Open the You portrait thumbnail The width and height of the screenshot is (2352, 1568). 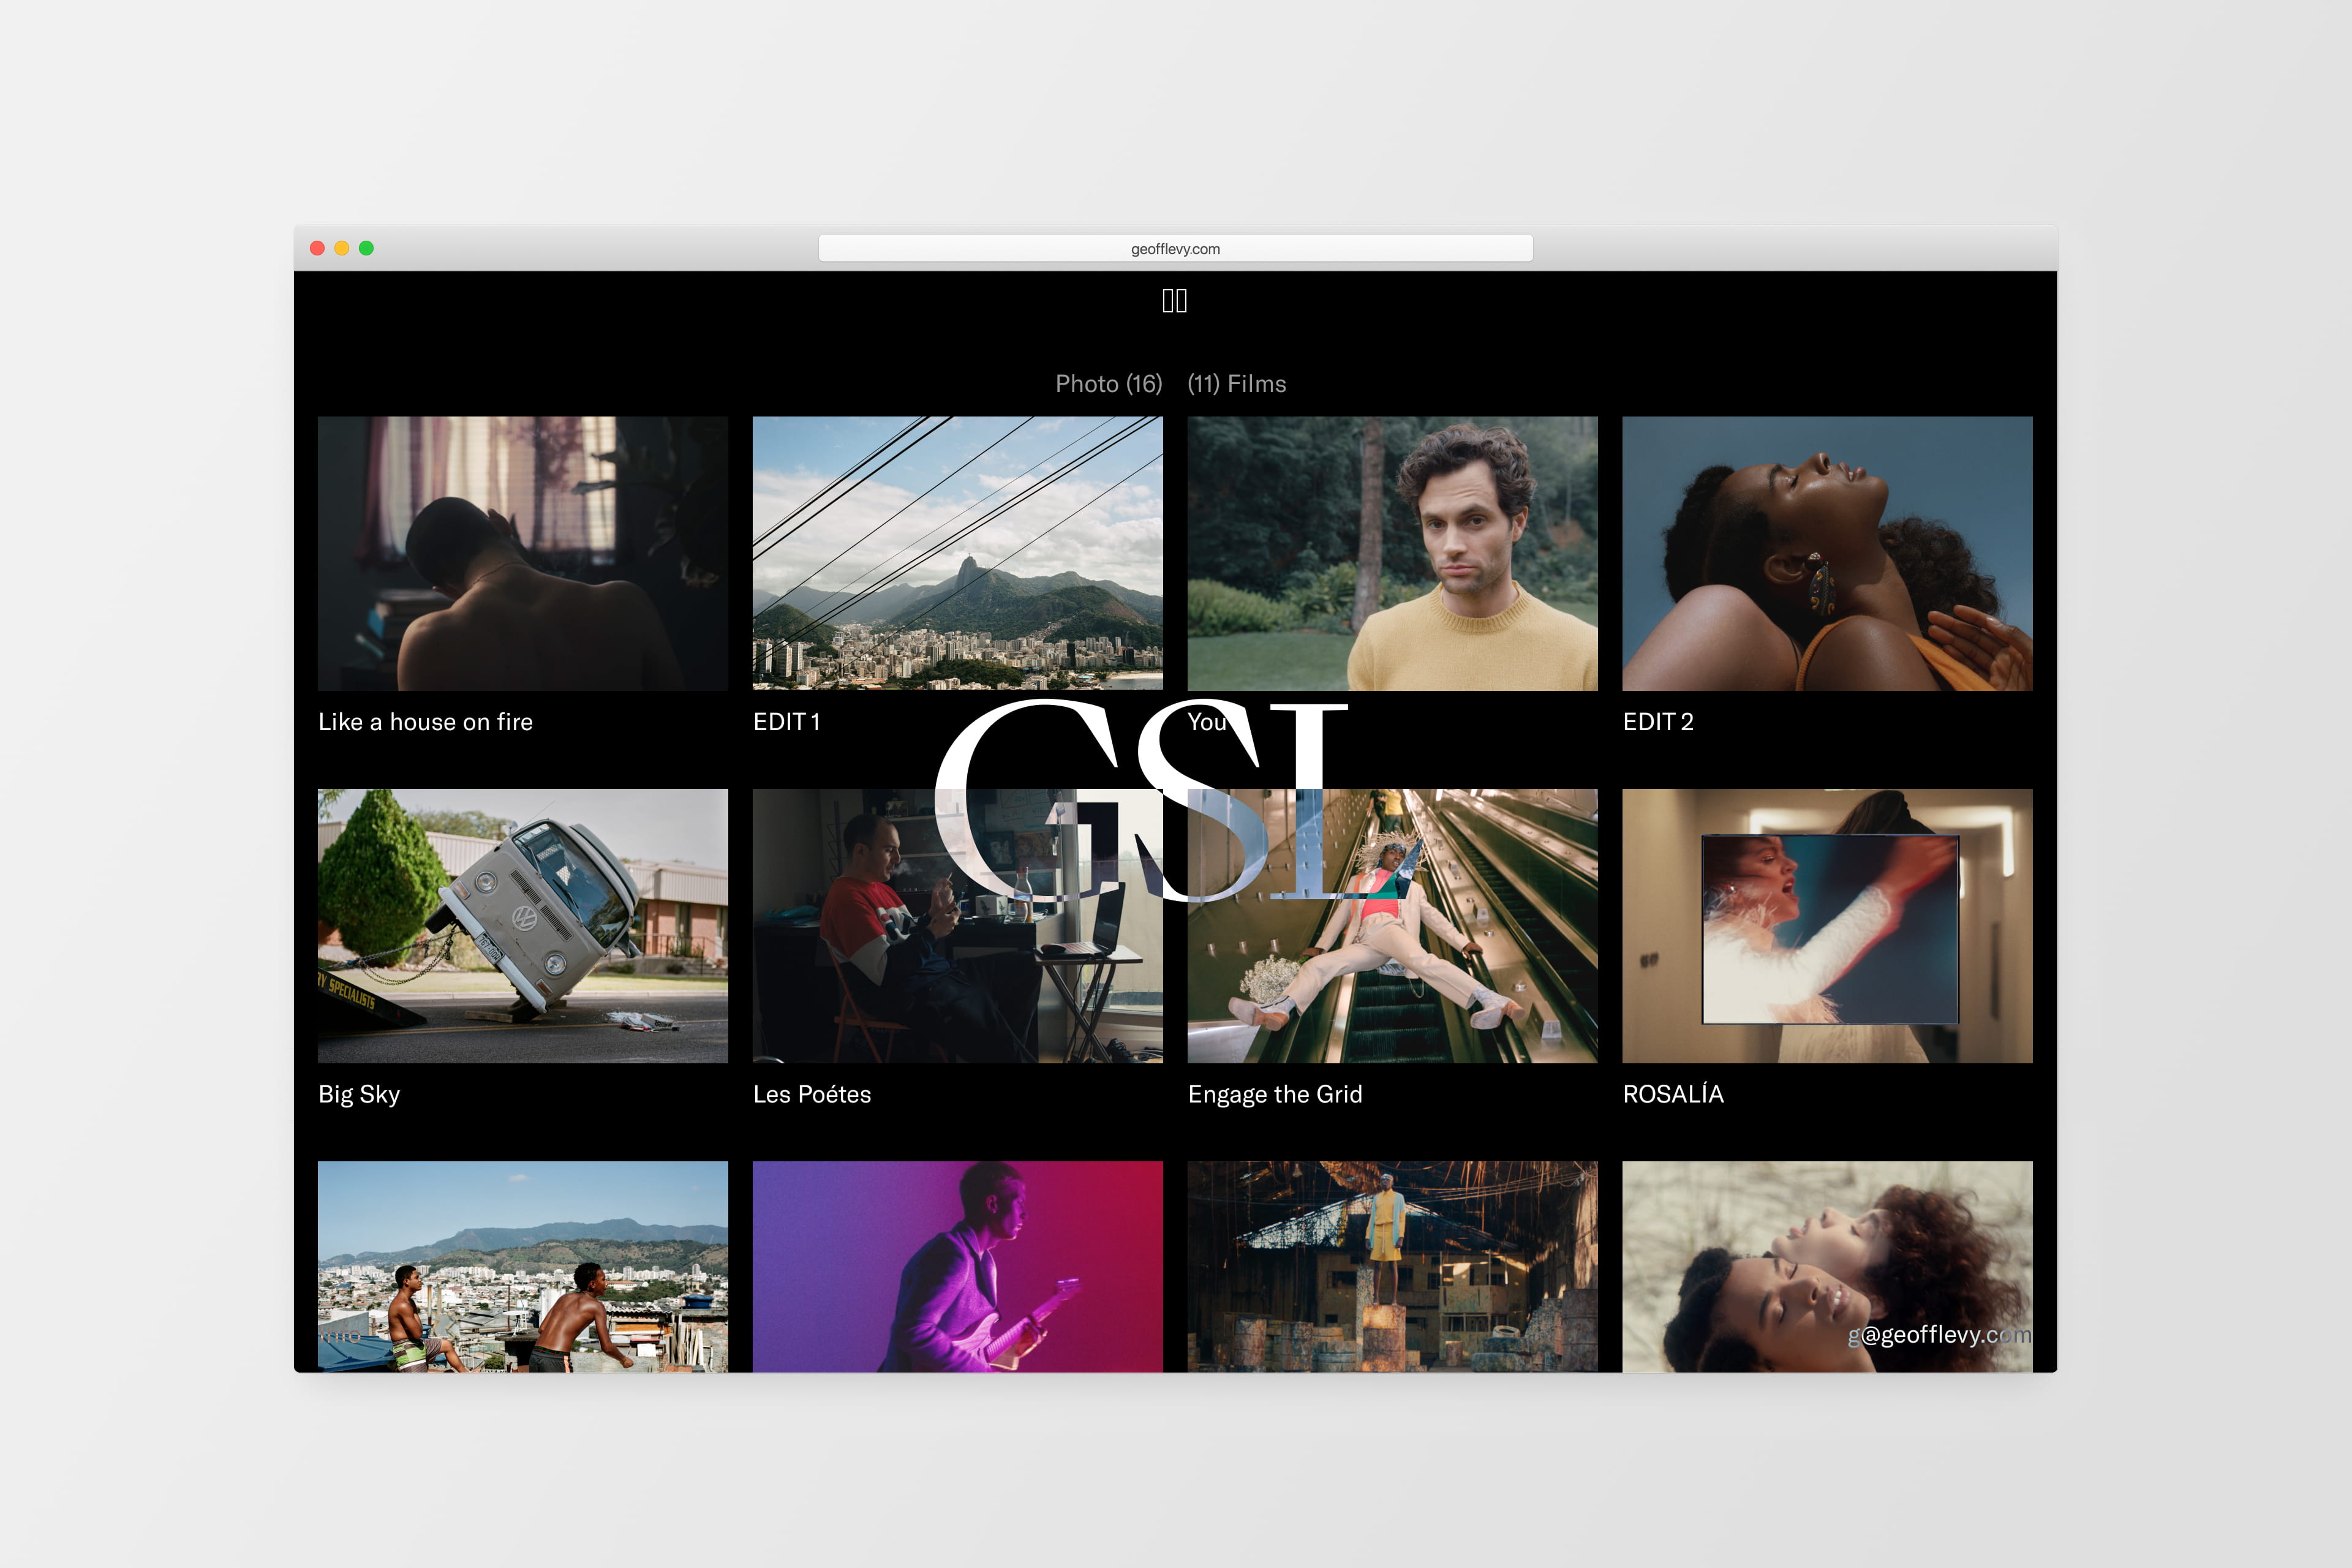[x=1392, y=553]
